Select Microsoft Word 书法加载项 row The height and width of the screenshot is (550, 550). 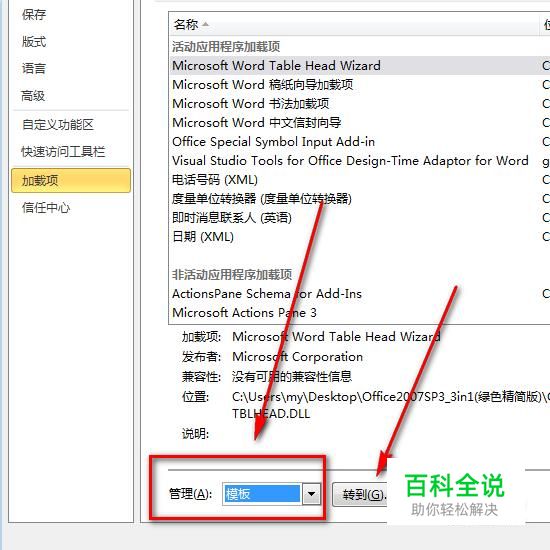point(360,103)
